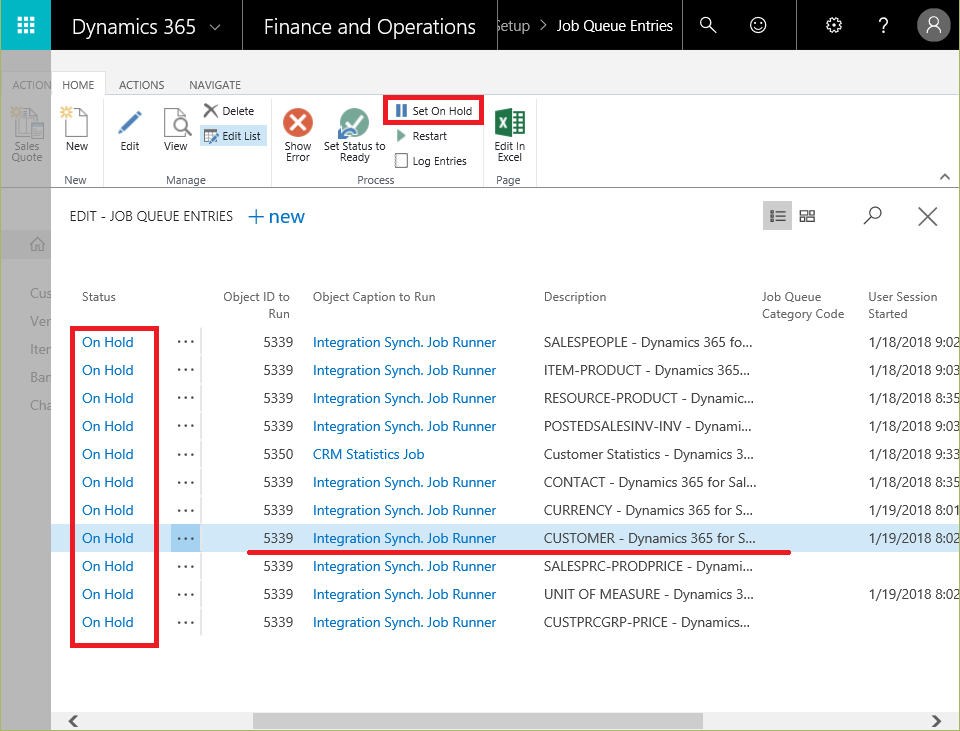Toggle Edit List mode

(233, 136)
